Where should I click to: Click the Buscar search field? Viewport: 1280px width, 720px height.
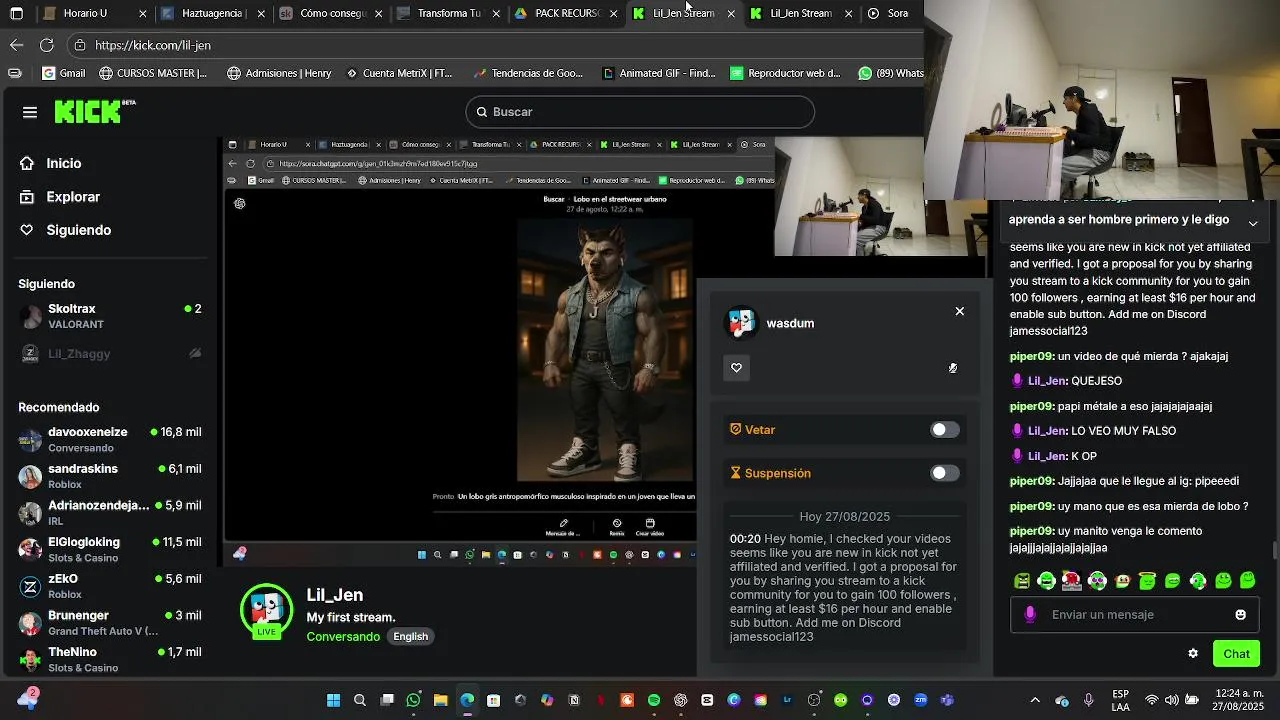640,112
